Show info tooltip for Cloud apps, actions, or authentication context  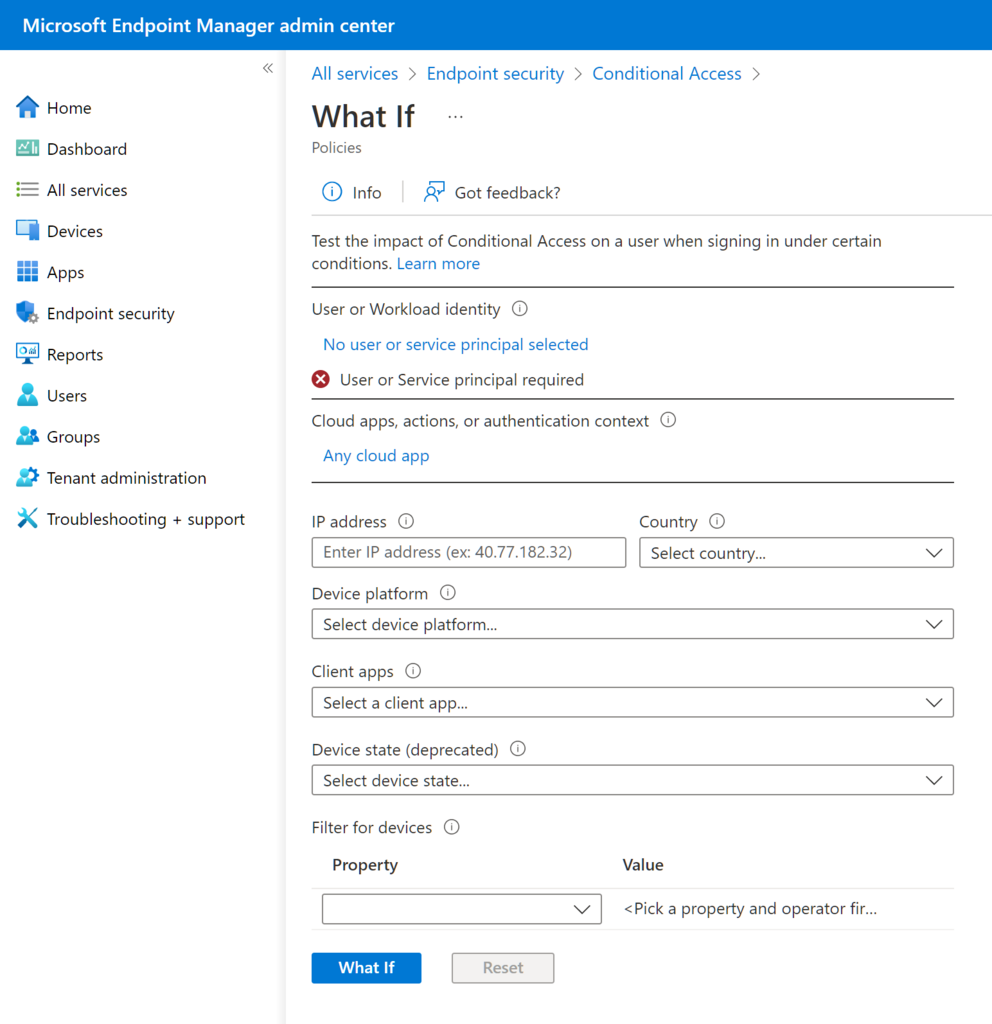click(x=668, y=420)
